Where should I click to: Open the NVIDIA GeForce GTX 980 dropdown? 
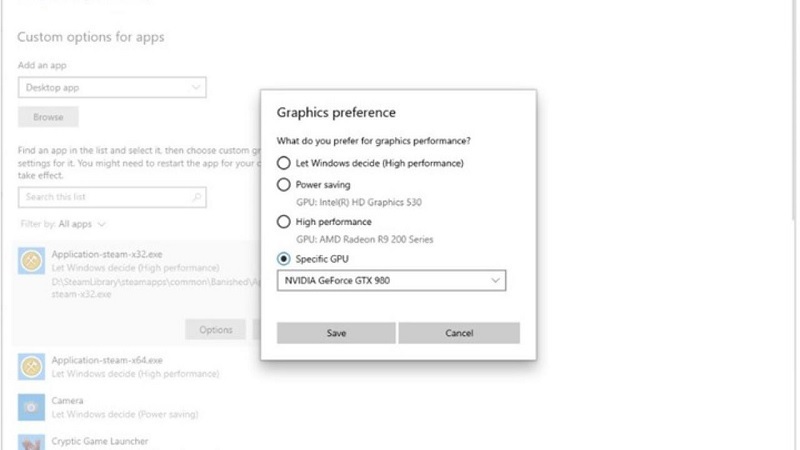[391, 281]
